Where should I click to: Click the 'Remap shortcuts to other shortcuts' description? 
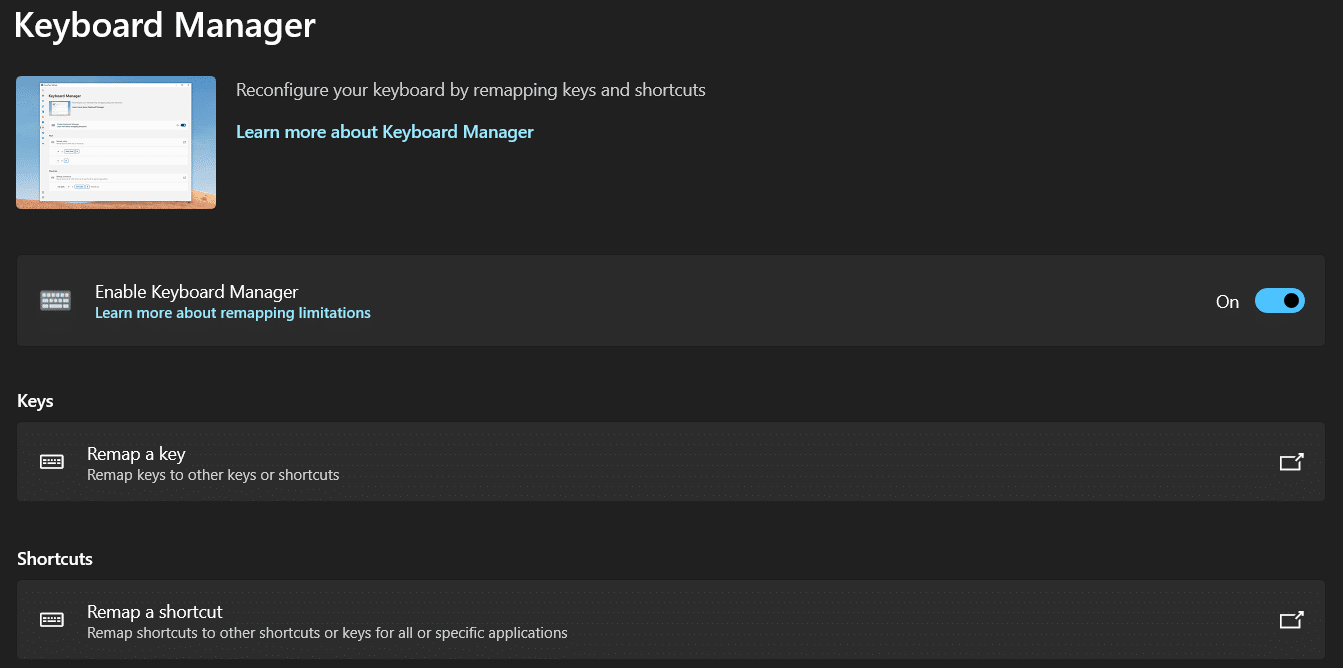[x=327, y=633]
